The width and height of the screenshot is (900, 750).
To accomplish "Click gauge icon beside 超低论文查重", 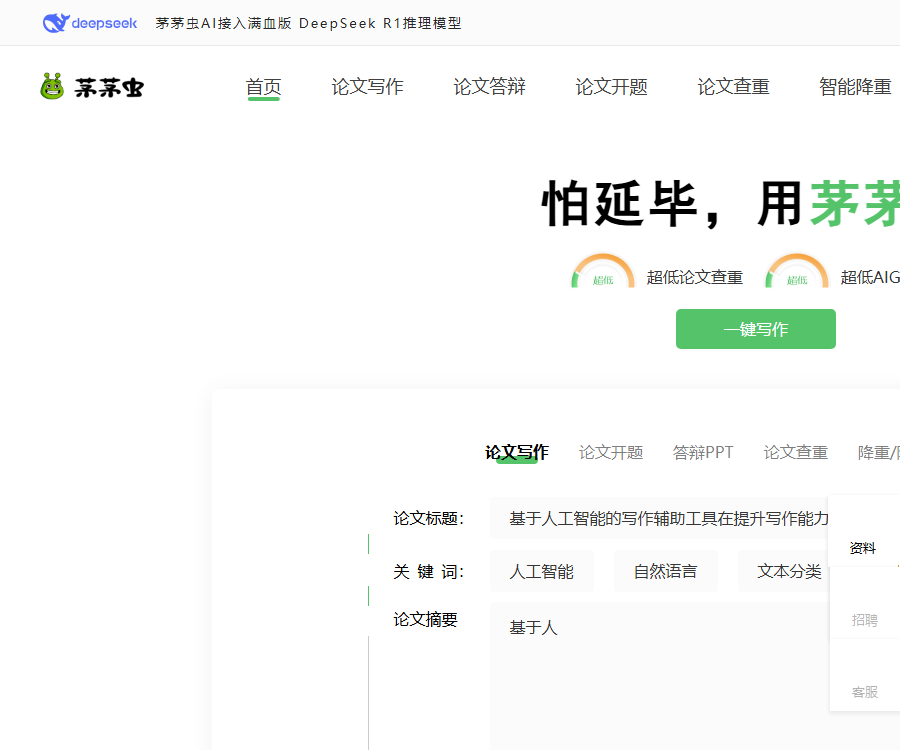I will (x=603, y=271).
